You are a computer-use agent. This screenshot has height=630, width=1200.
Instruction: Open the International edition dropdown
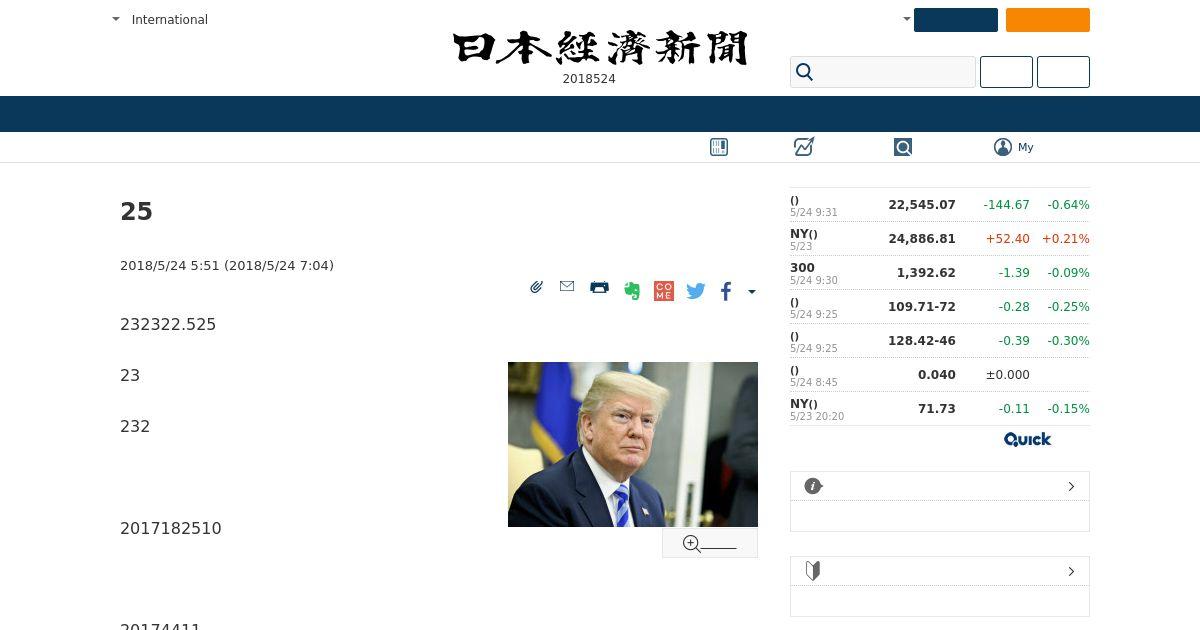click(x=160, y=19)
